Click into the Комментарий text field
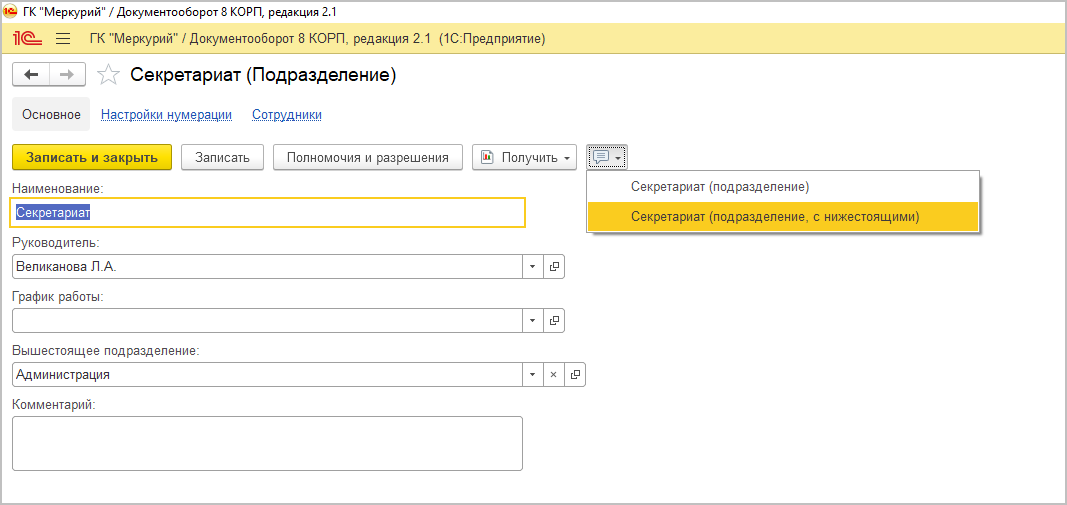The width and height of the screenshot is (1067, 505). (x=267, y=443)
